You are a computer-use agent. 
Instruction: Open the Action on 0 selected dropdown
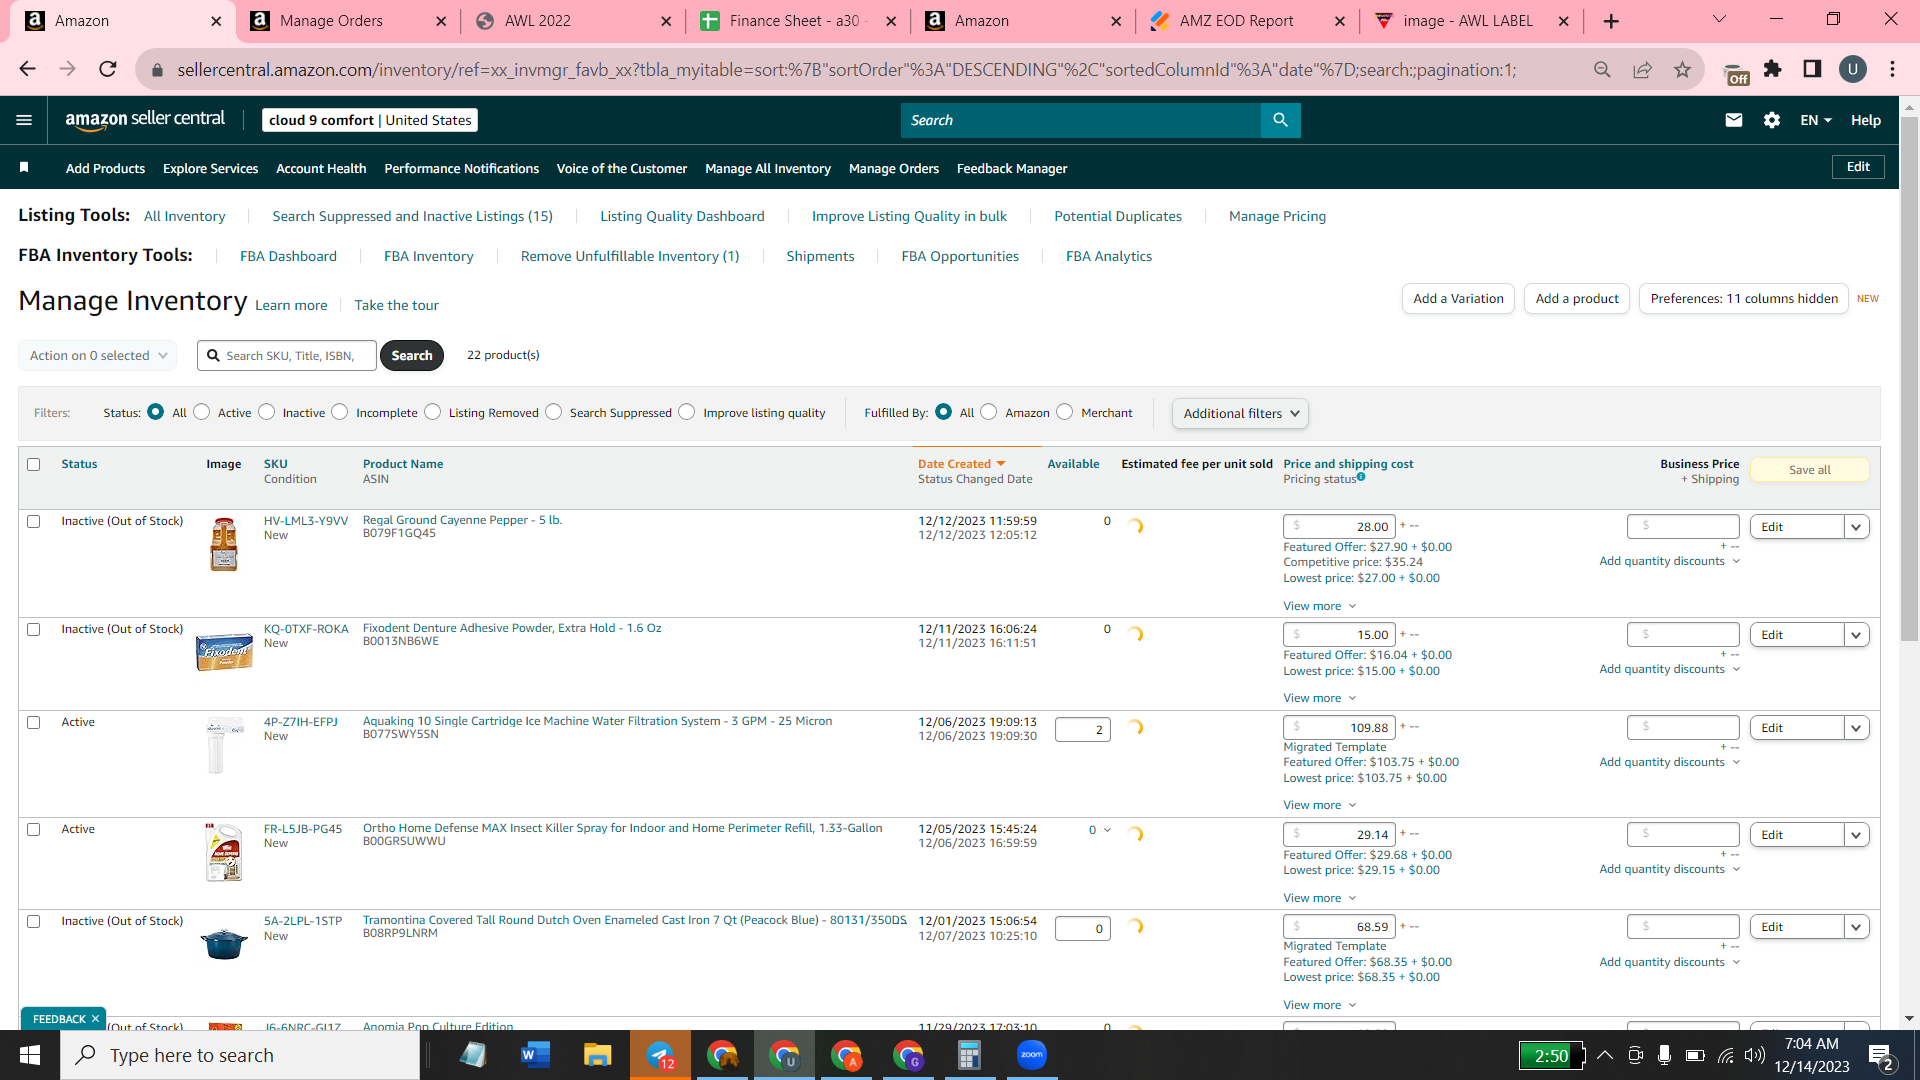[x=97, y=355]
